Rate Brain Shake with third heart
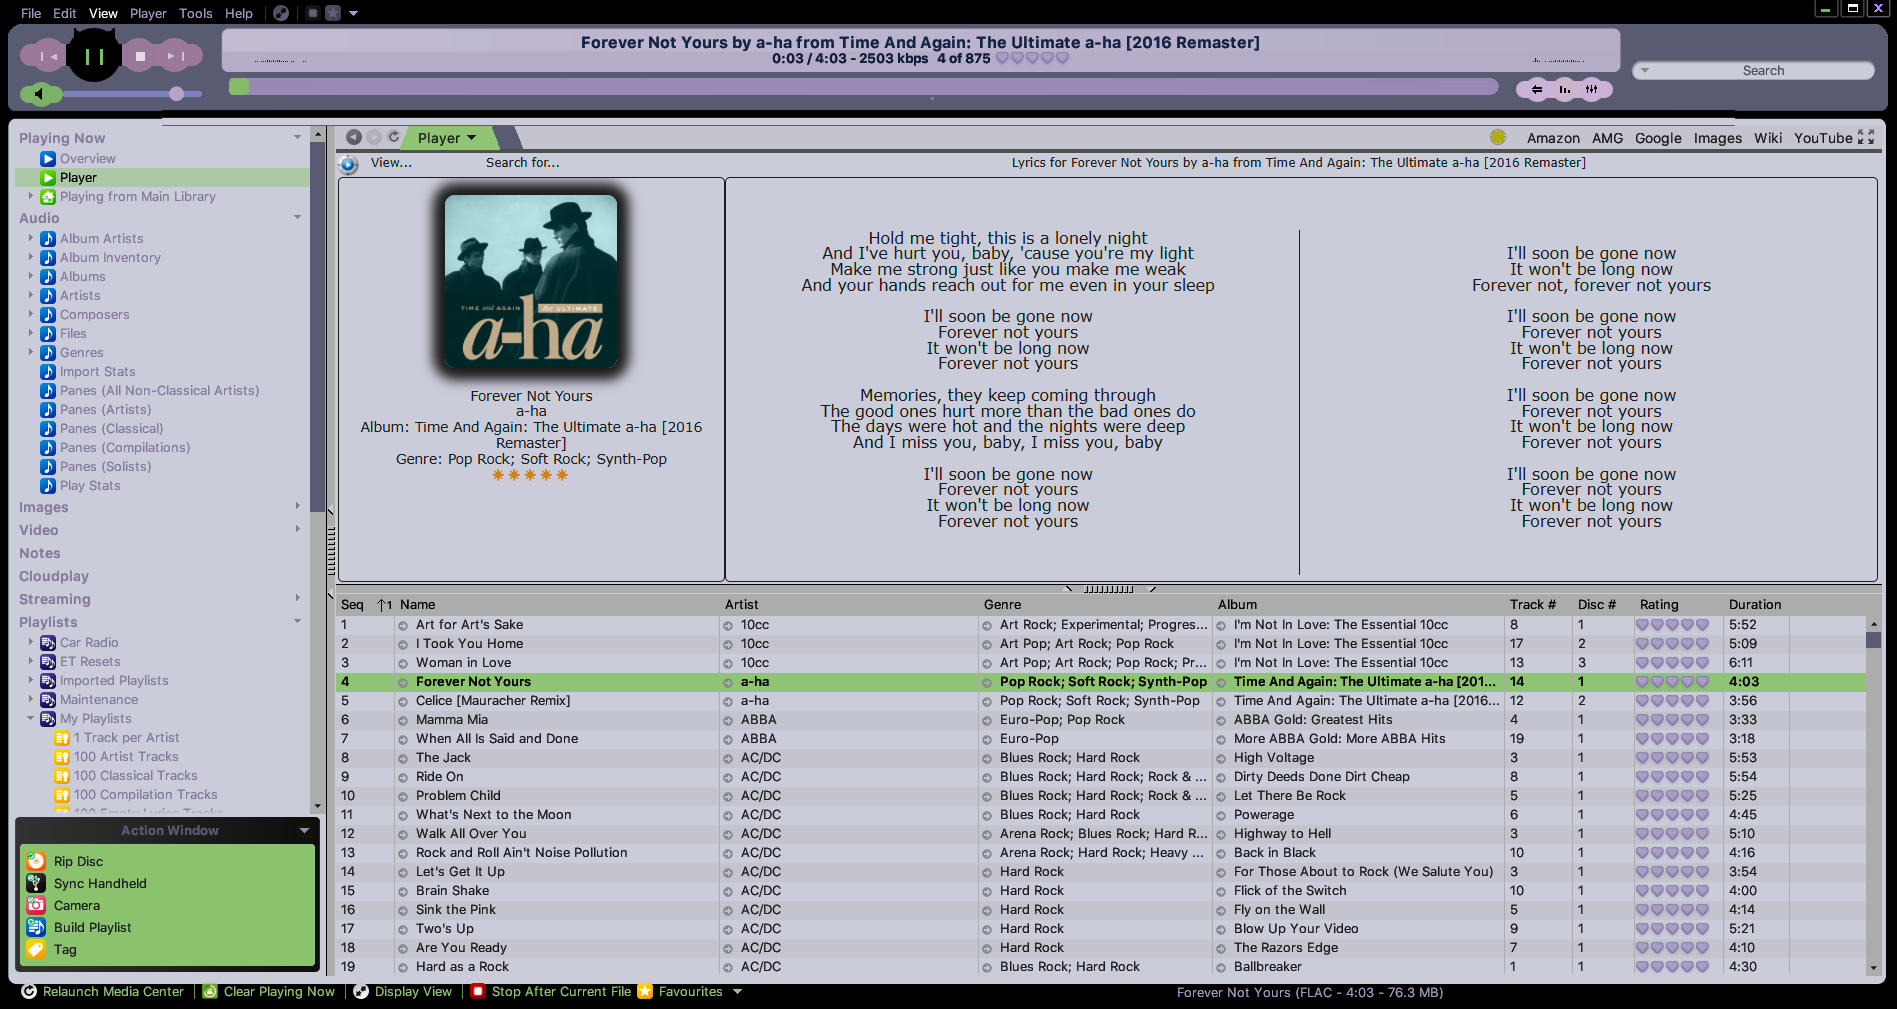Screen dimensions: 1897x1009 (x=1672, y=891)
